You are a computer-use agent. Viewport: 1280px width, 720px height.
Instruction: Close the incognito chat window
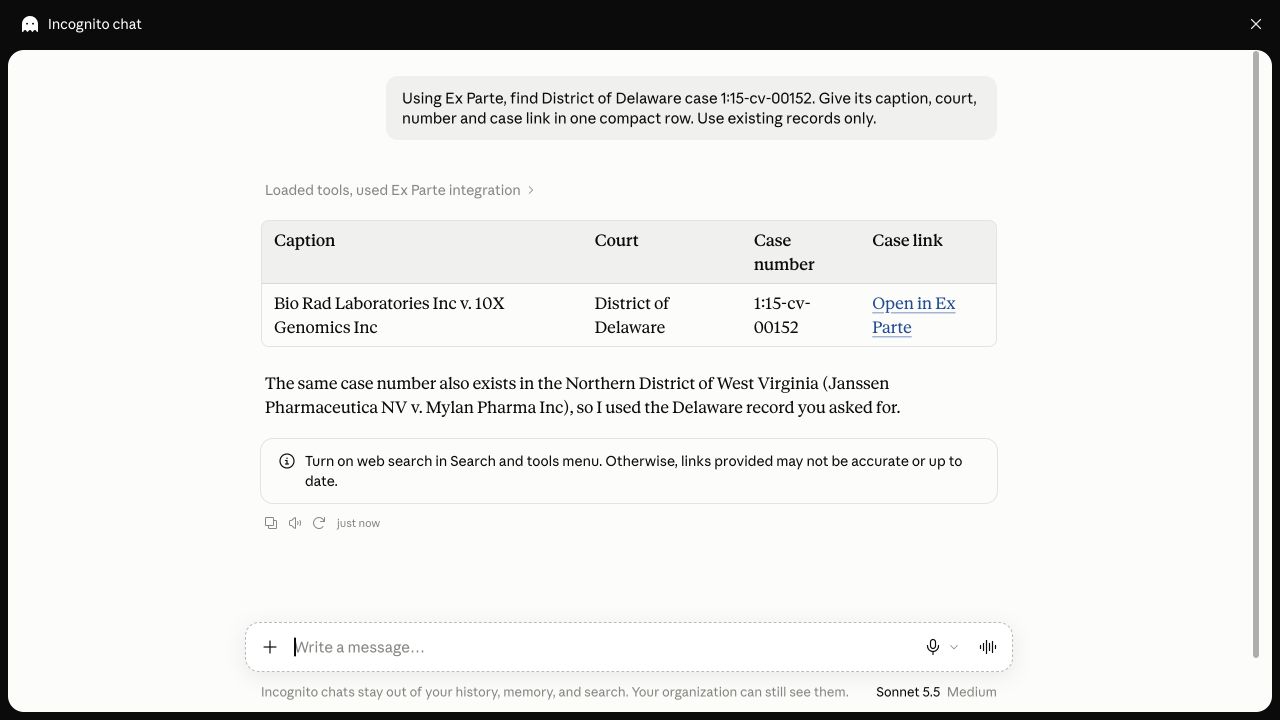click(1256, 24)
